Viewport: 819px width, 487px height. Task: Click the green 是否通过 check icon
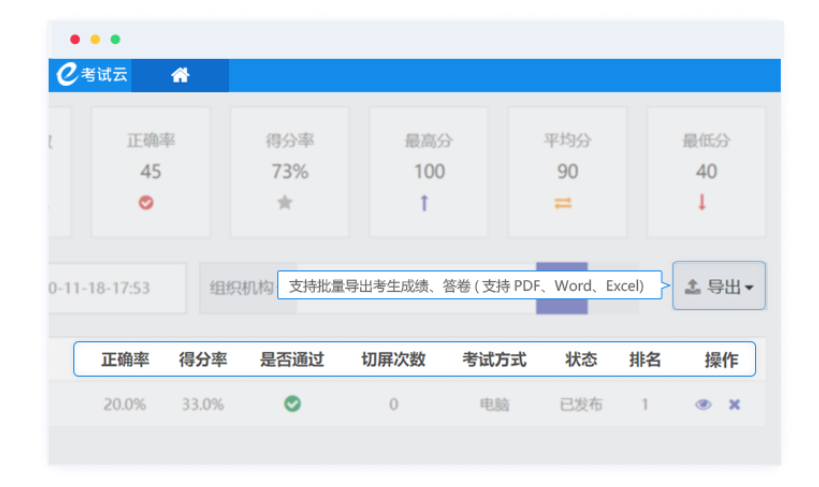click(x=292, y=404)
